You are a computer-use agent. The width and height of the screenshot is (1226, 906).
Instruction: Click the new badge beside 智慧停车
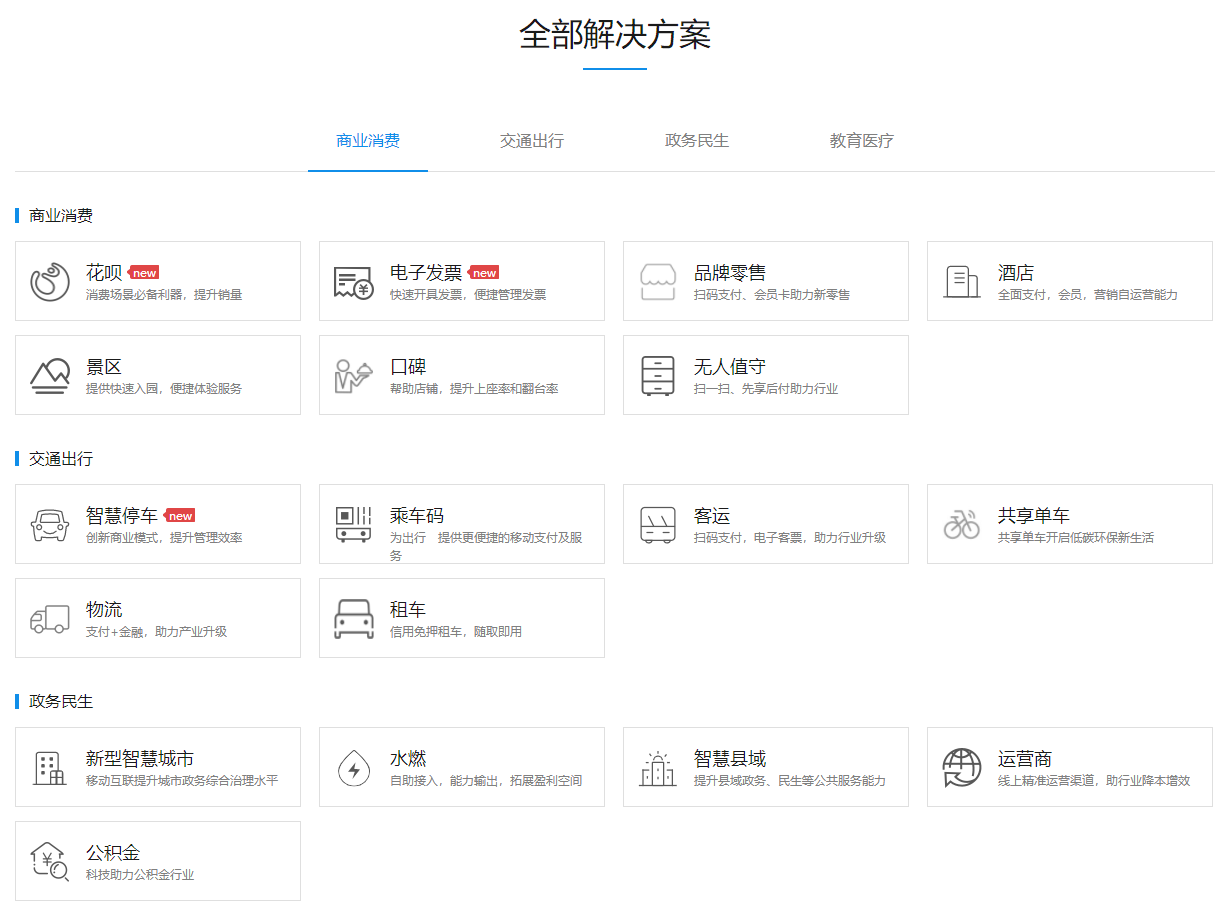[179, 516]
